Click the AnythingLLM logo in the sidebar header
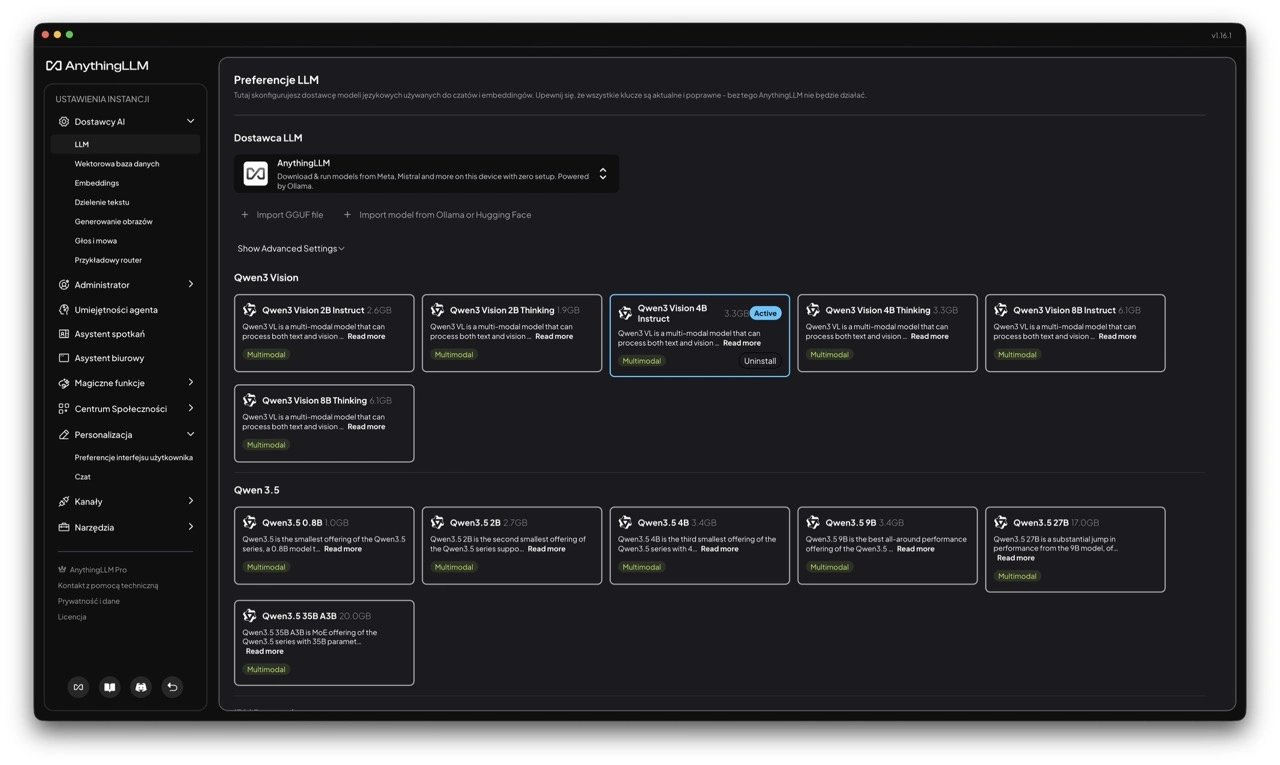 (x=97, y=66)
